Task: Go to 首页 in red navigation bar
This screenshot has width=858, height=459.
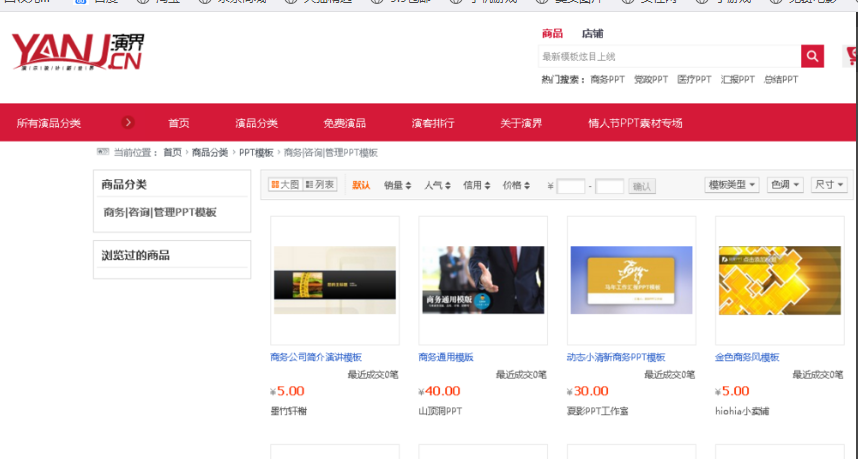Action: tap(179, 123)
